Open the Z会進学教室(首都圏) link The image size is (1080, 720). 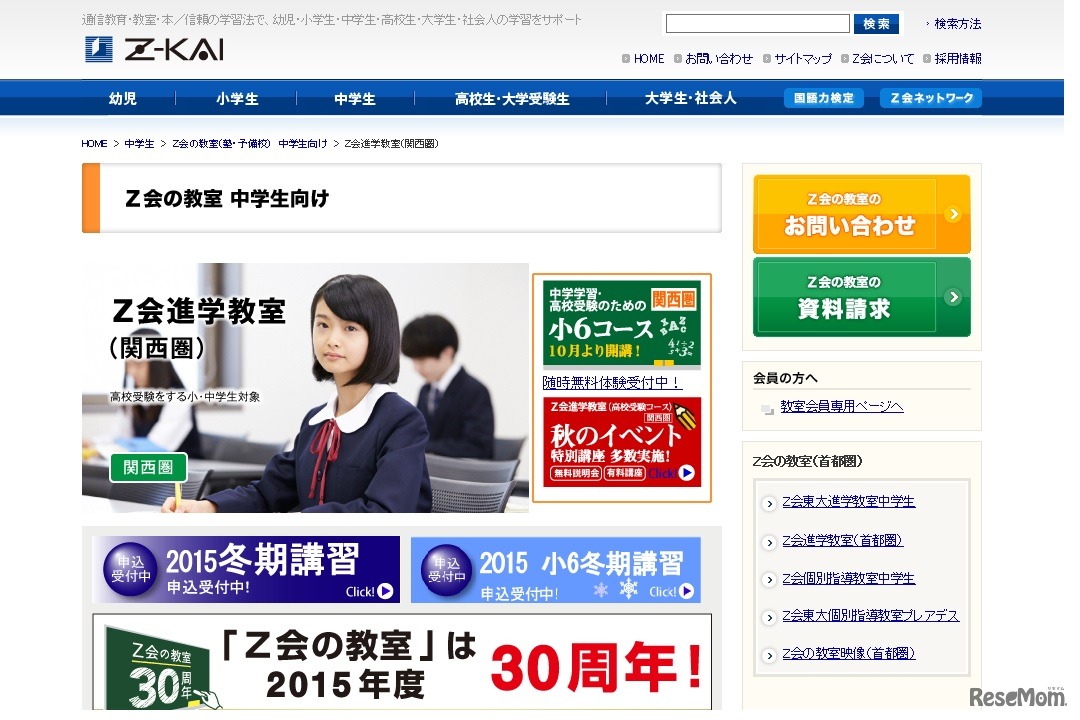tap(842, 540)
